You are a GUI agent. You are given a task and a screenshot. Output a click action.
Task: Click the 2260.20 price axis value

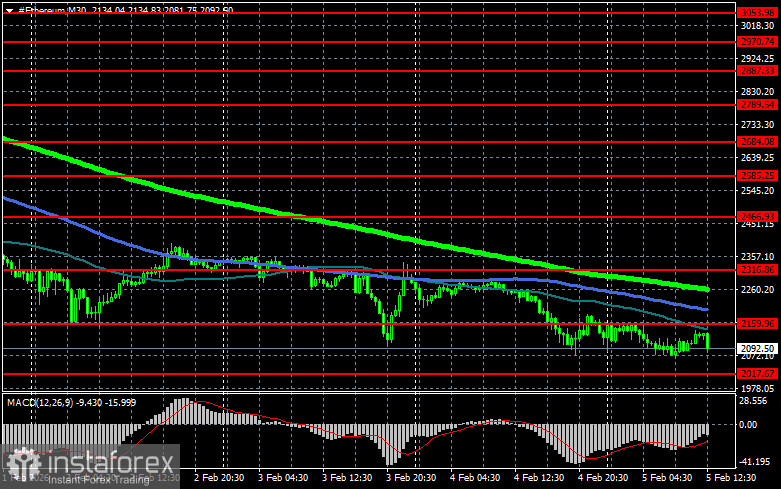coord(758,290)
